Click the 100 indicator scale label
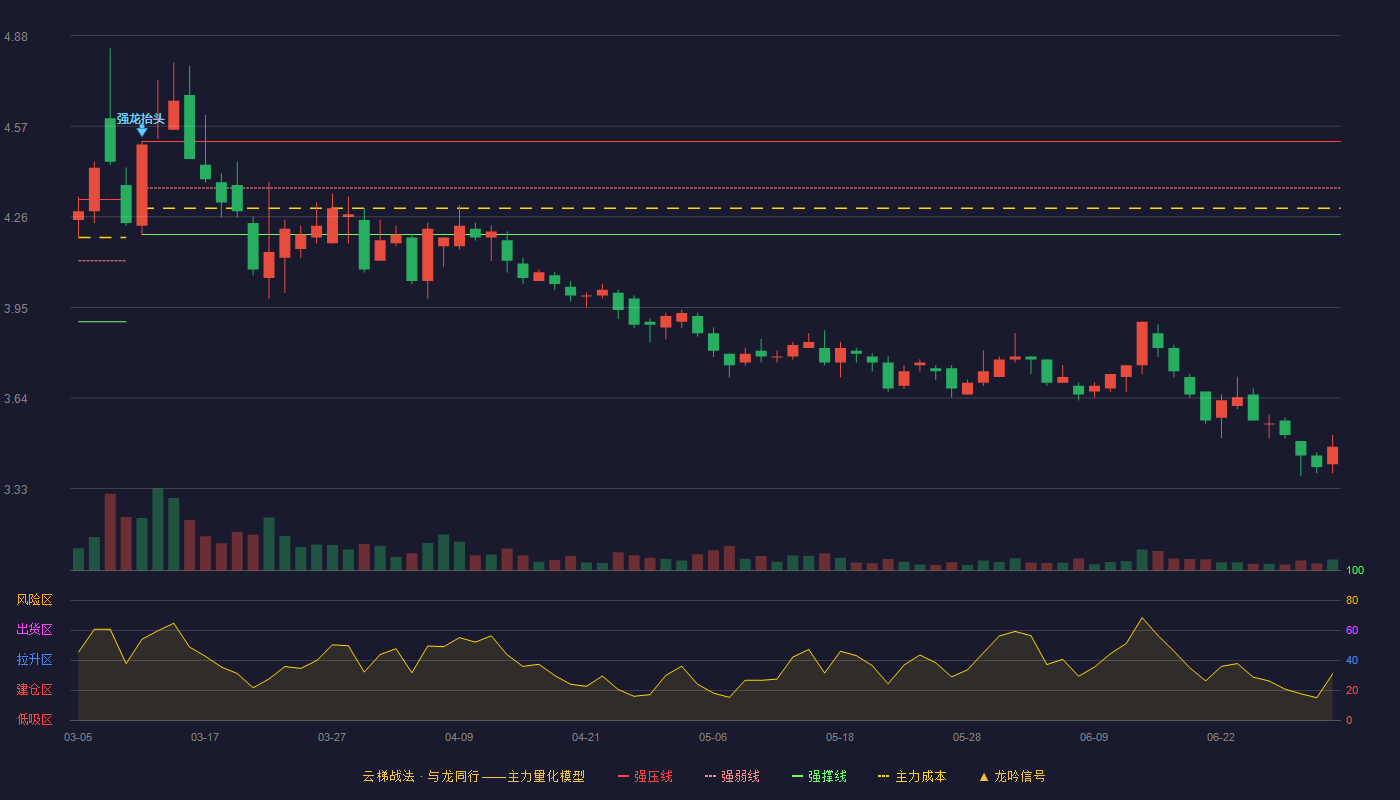Image resolution: width=1400 pixels, height=800 pixels. point(1355,571)
